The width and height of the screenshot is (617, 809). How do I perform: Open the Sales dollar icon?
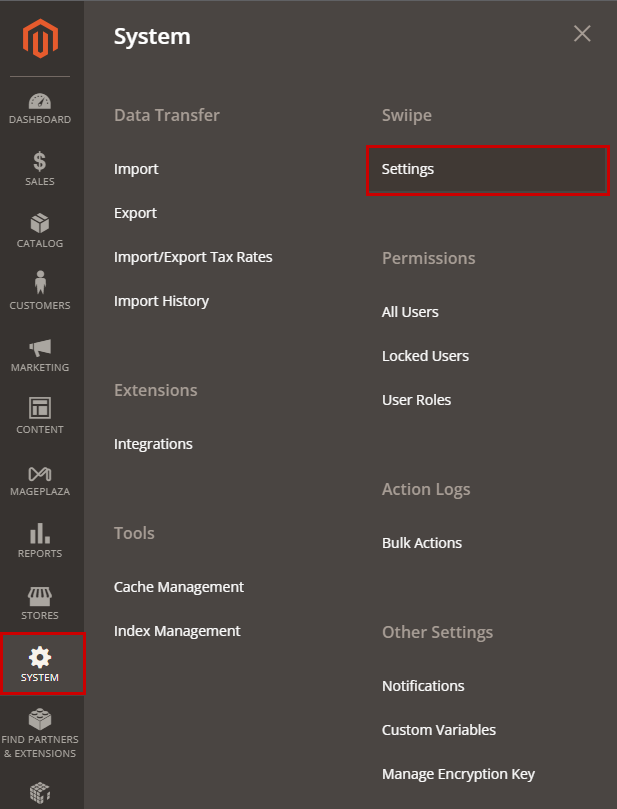pyautogui.click(x=40, y=162)
